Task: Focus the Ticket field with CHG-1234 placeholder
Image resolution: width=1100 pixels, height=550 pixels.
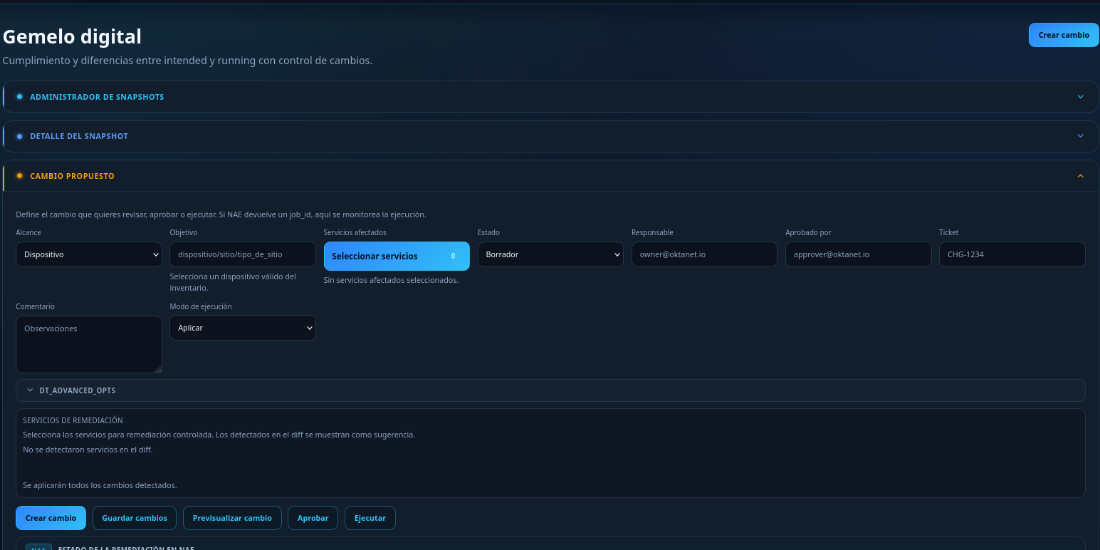Action: (x=1012, y=254)
